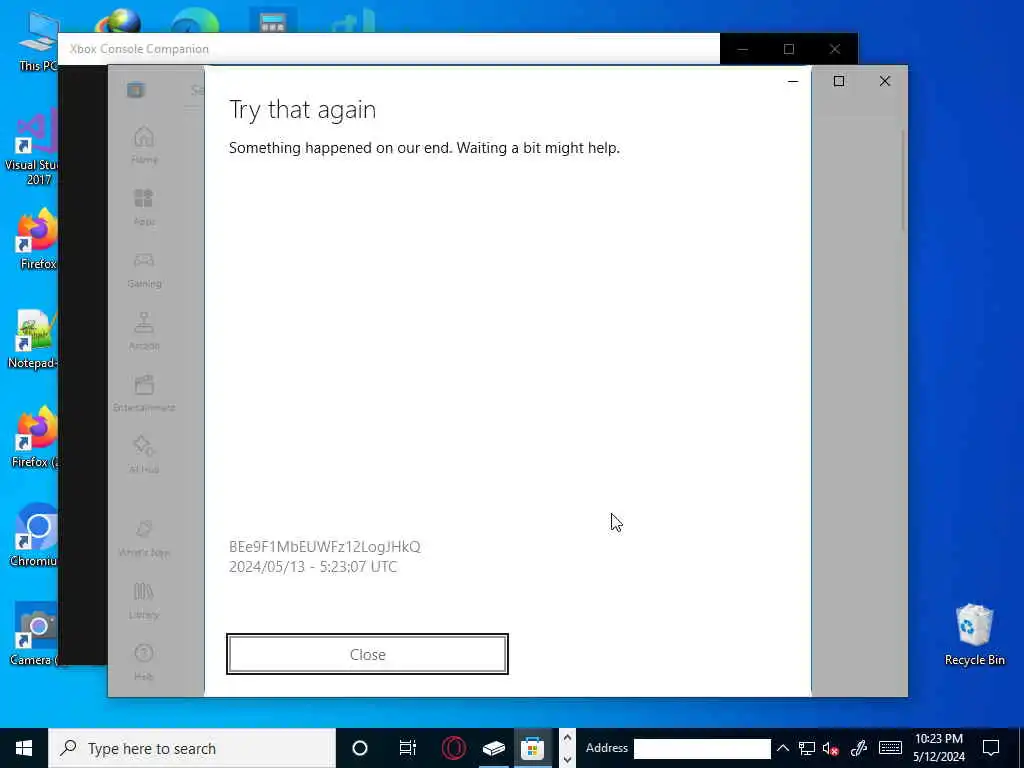Viewport: 1024px width, 768px height.
Task: Click the error code BEe9F1MbEUWFz12LogJHkQ
Action: 325,547
